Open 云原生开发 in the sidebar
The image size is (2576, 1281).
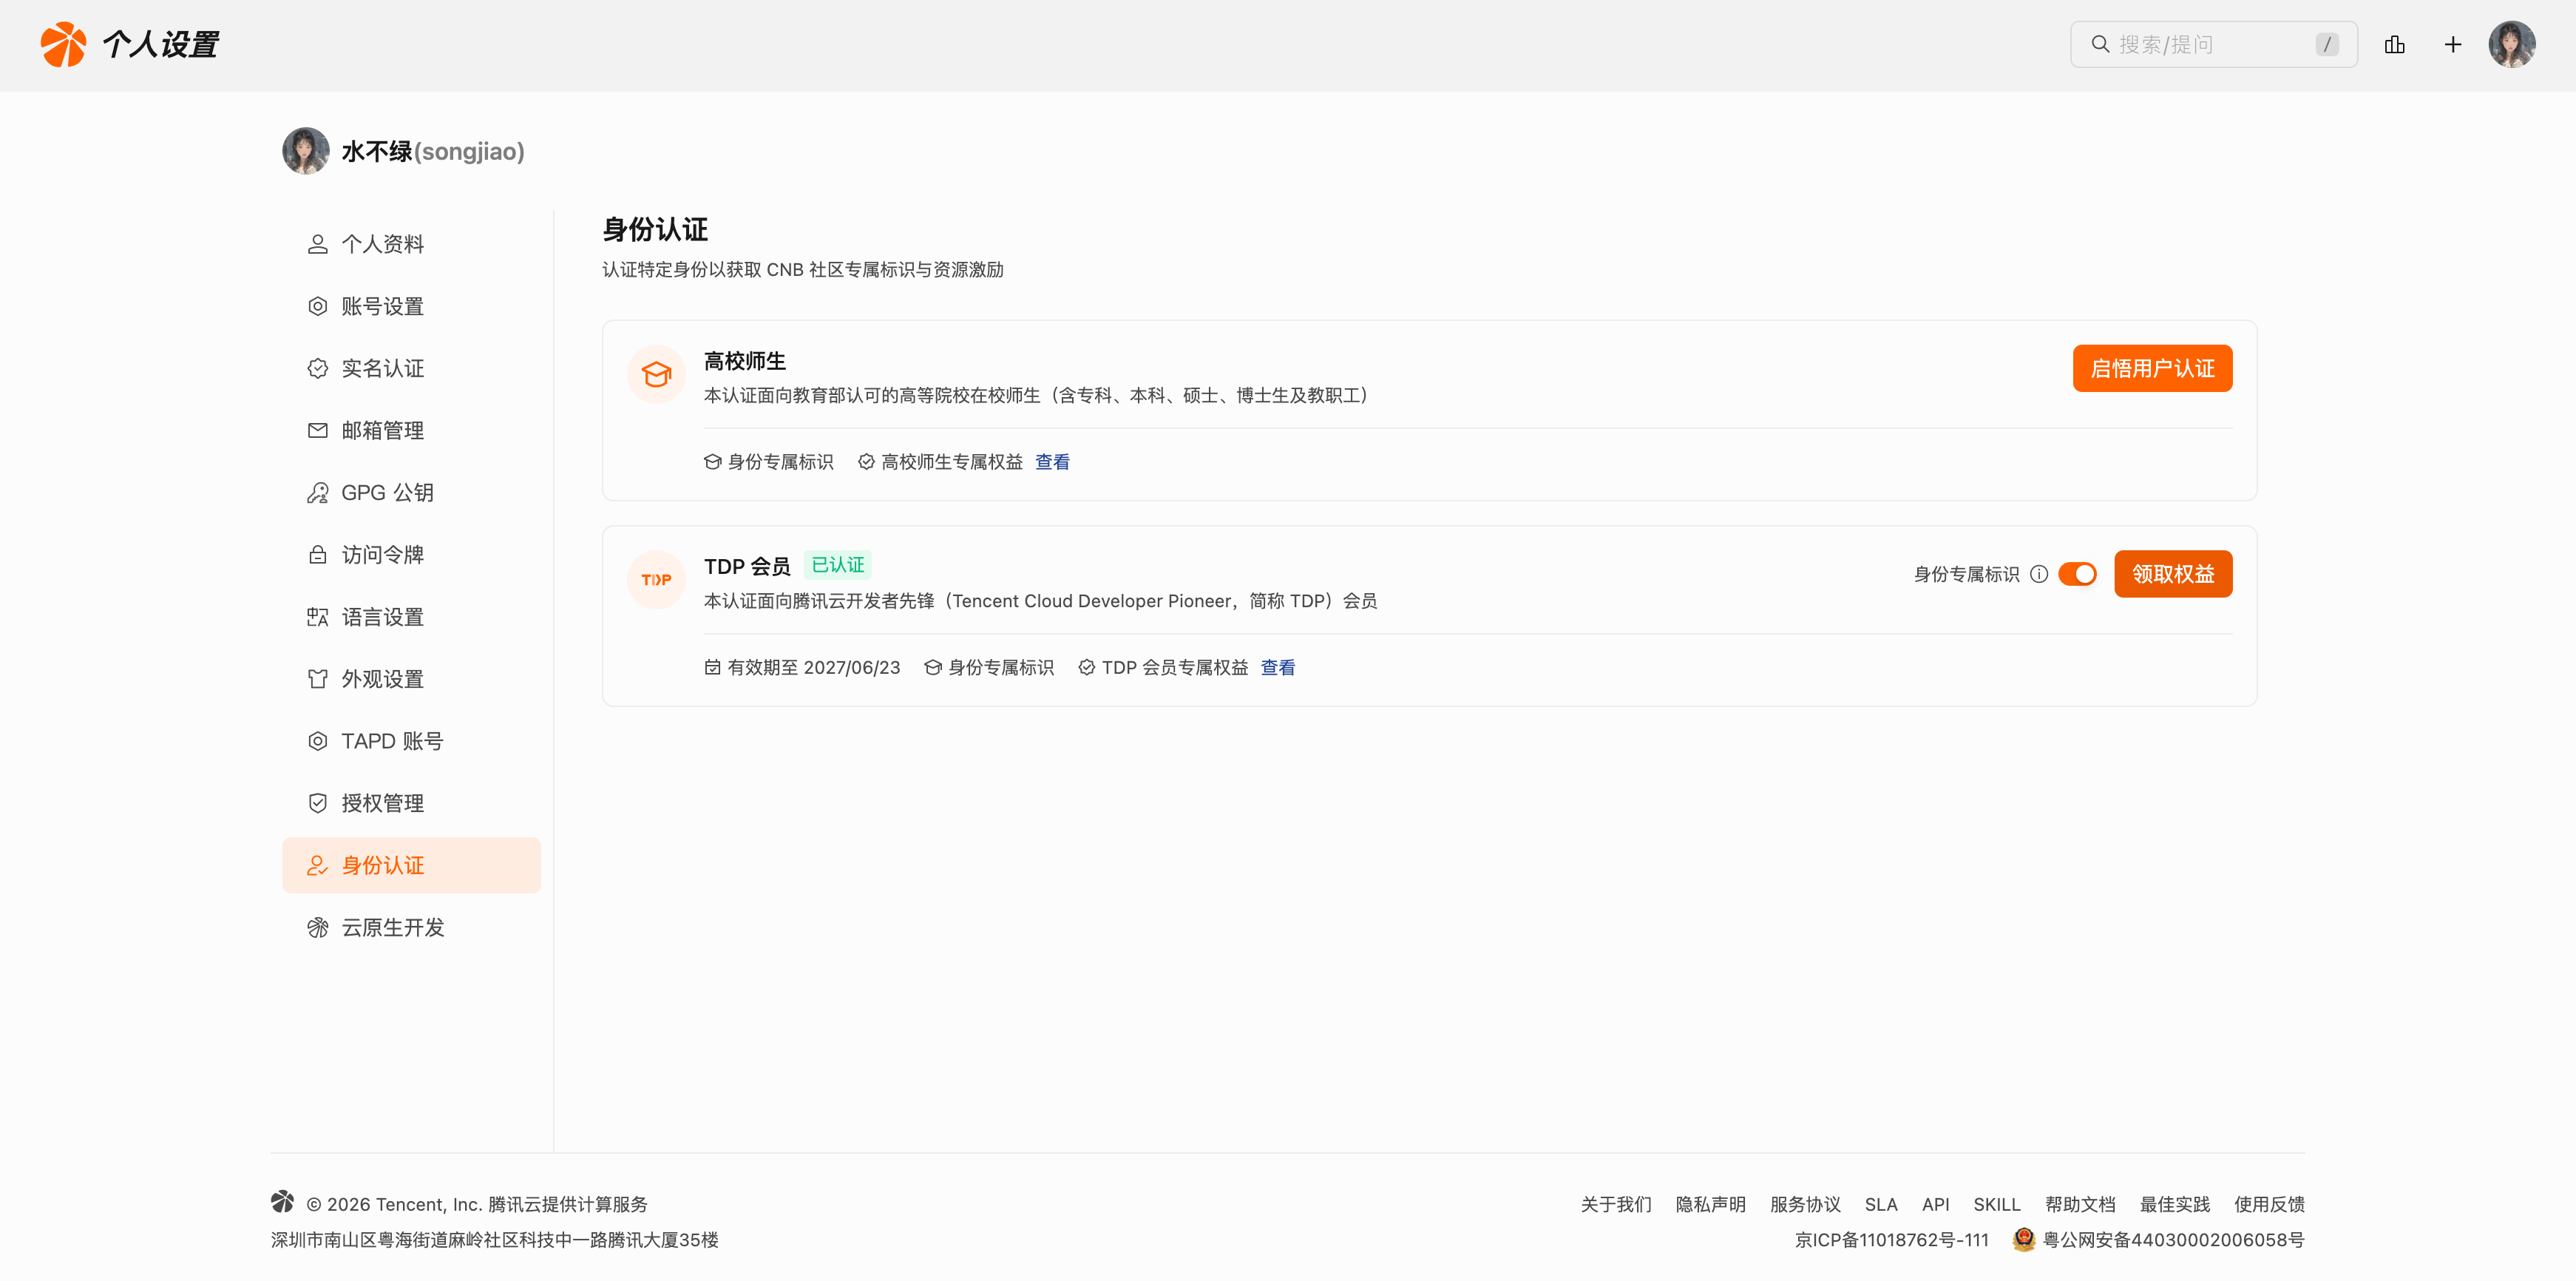[412, 927]
